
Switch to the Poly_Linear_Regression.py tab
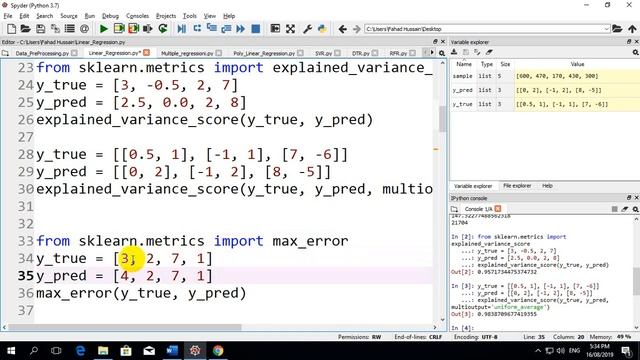pyautogui.click(x=264, y=53)
